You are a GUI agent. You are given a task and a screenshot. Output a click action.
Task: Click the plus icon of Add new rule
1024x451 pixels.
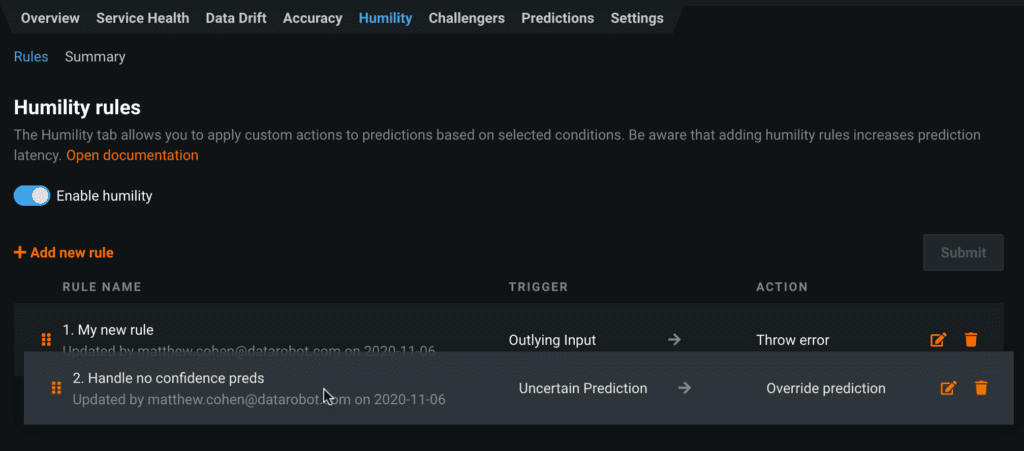click(x=20, y=252)
